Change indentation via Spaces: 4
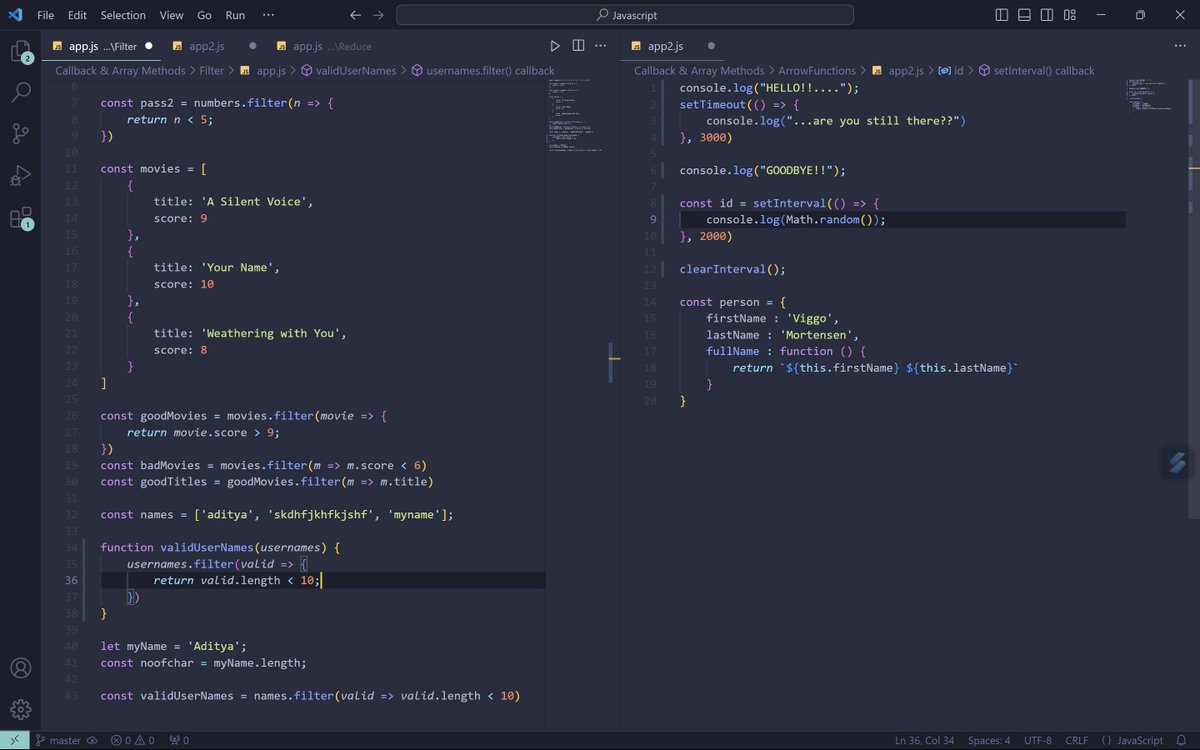1200x750 pixels. [989, 740]
